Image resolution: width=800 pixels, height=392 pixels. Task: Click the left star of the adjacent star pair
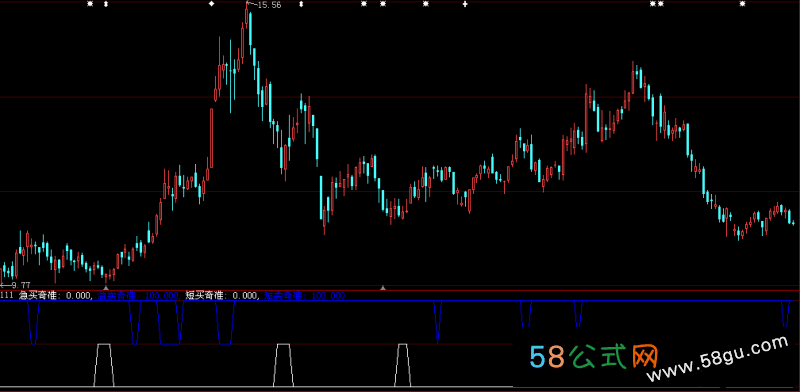pyautogui.click(x=652, y=4)
